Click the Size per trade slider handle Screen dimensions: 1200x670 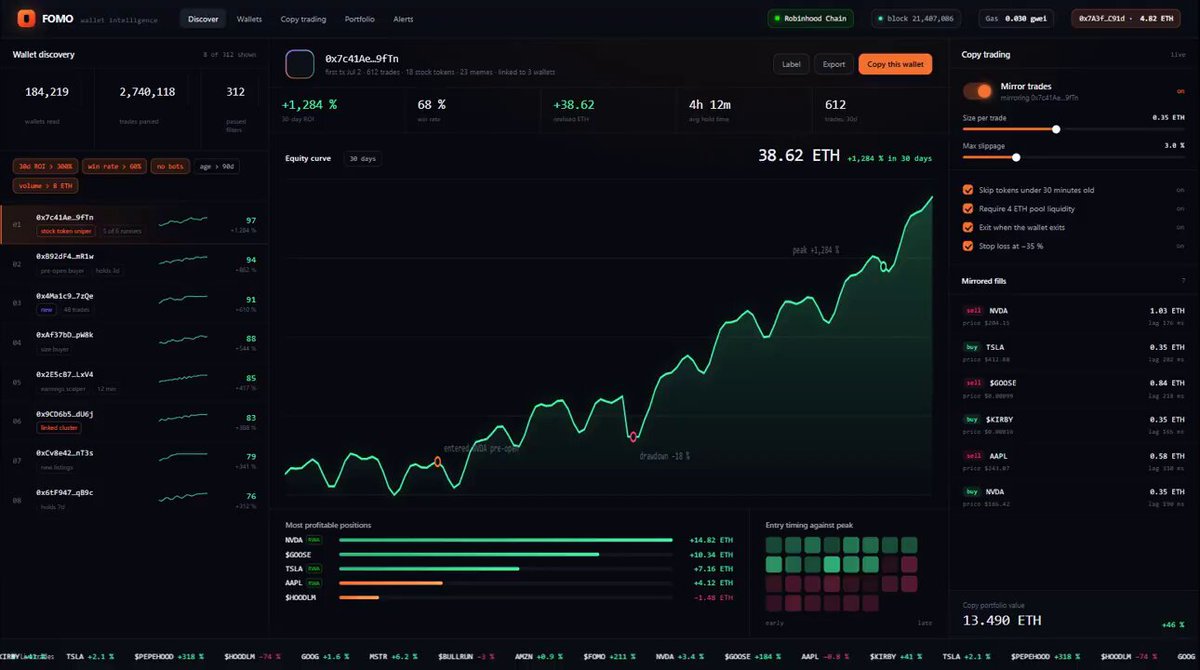[x=1056, y=129]
